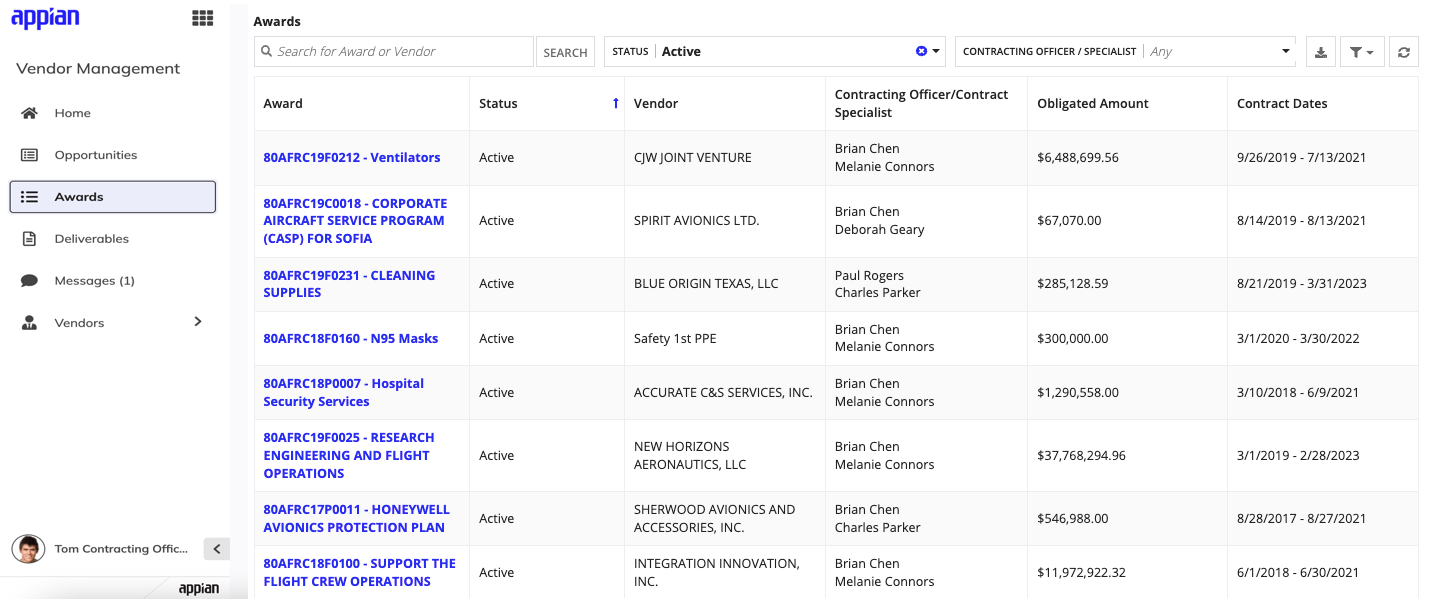Click the amount $11,972,922.32
1441x599 pixels.
tap(1082, 573)
